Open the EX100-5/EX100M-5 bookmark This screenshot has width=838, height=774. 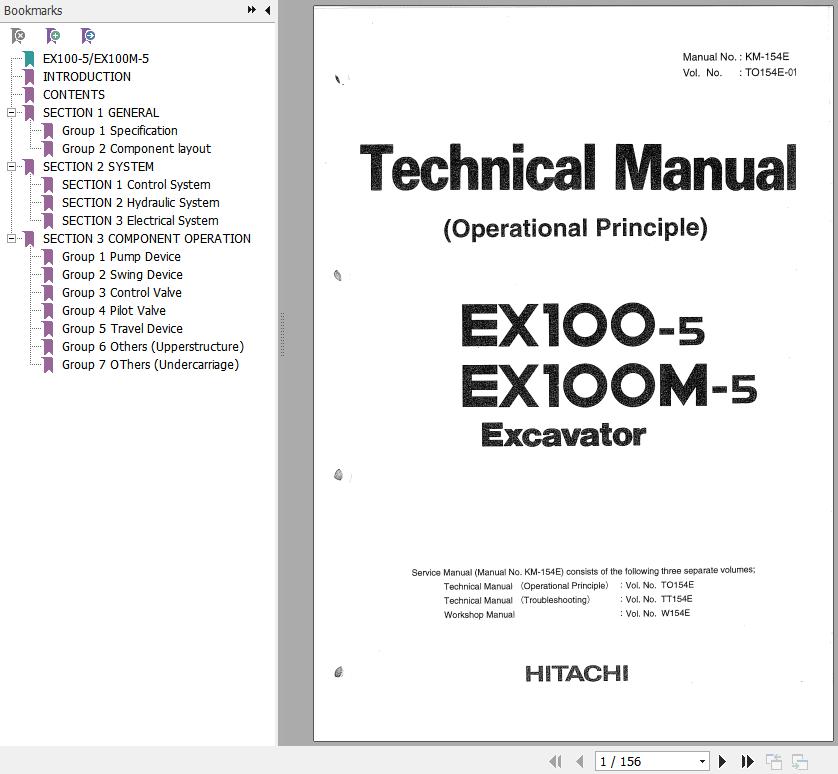tap(96, 59)
